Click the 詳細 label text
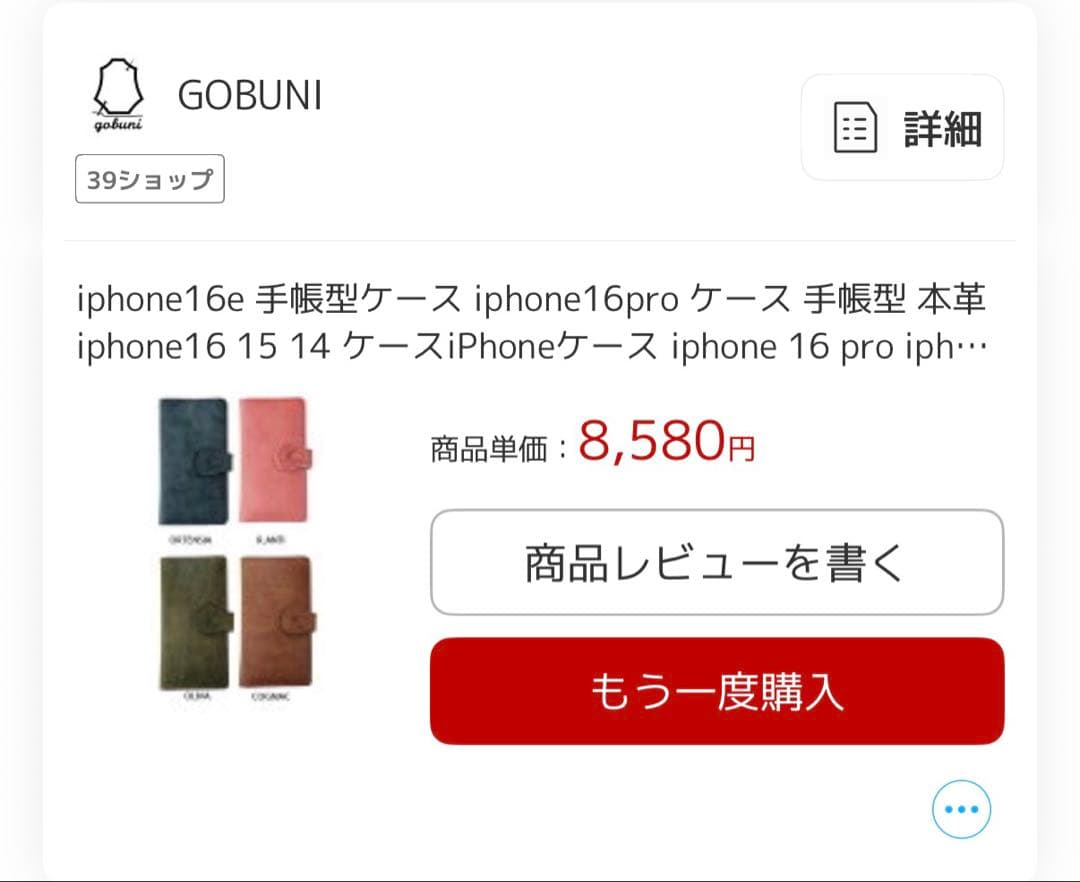The image size is (1080, 882). 942,128
